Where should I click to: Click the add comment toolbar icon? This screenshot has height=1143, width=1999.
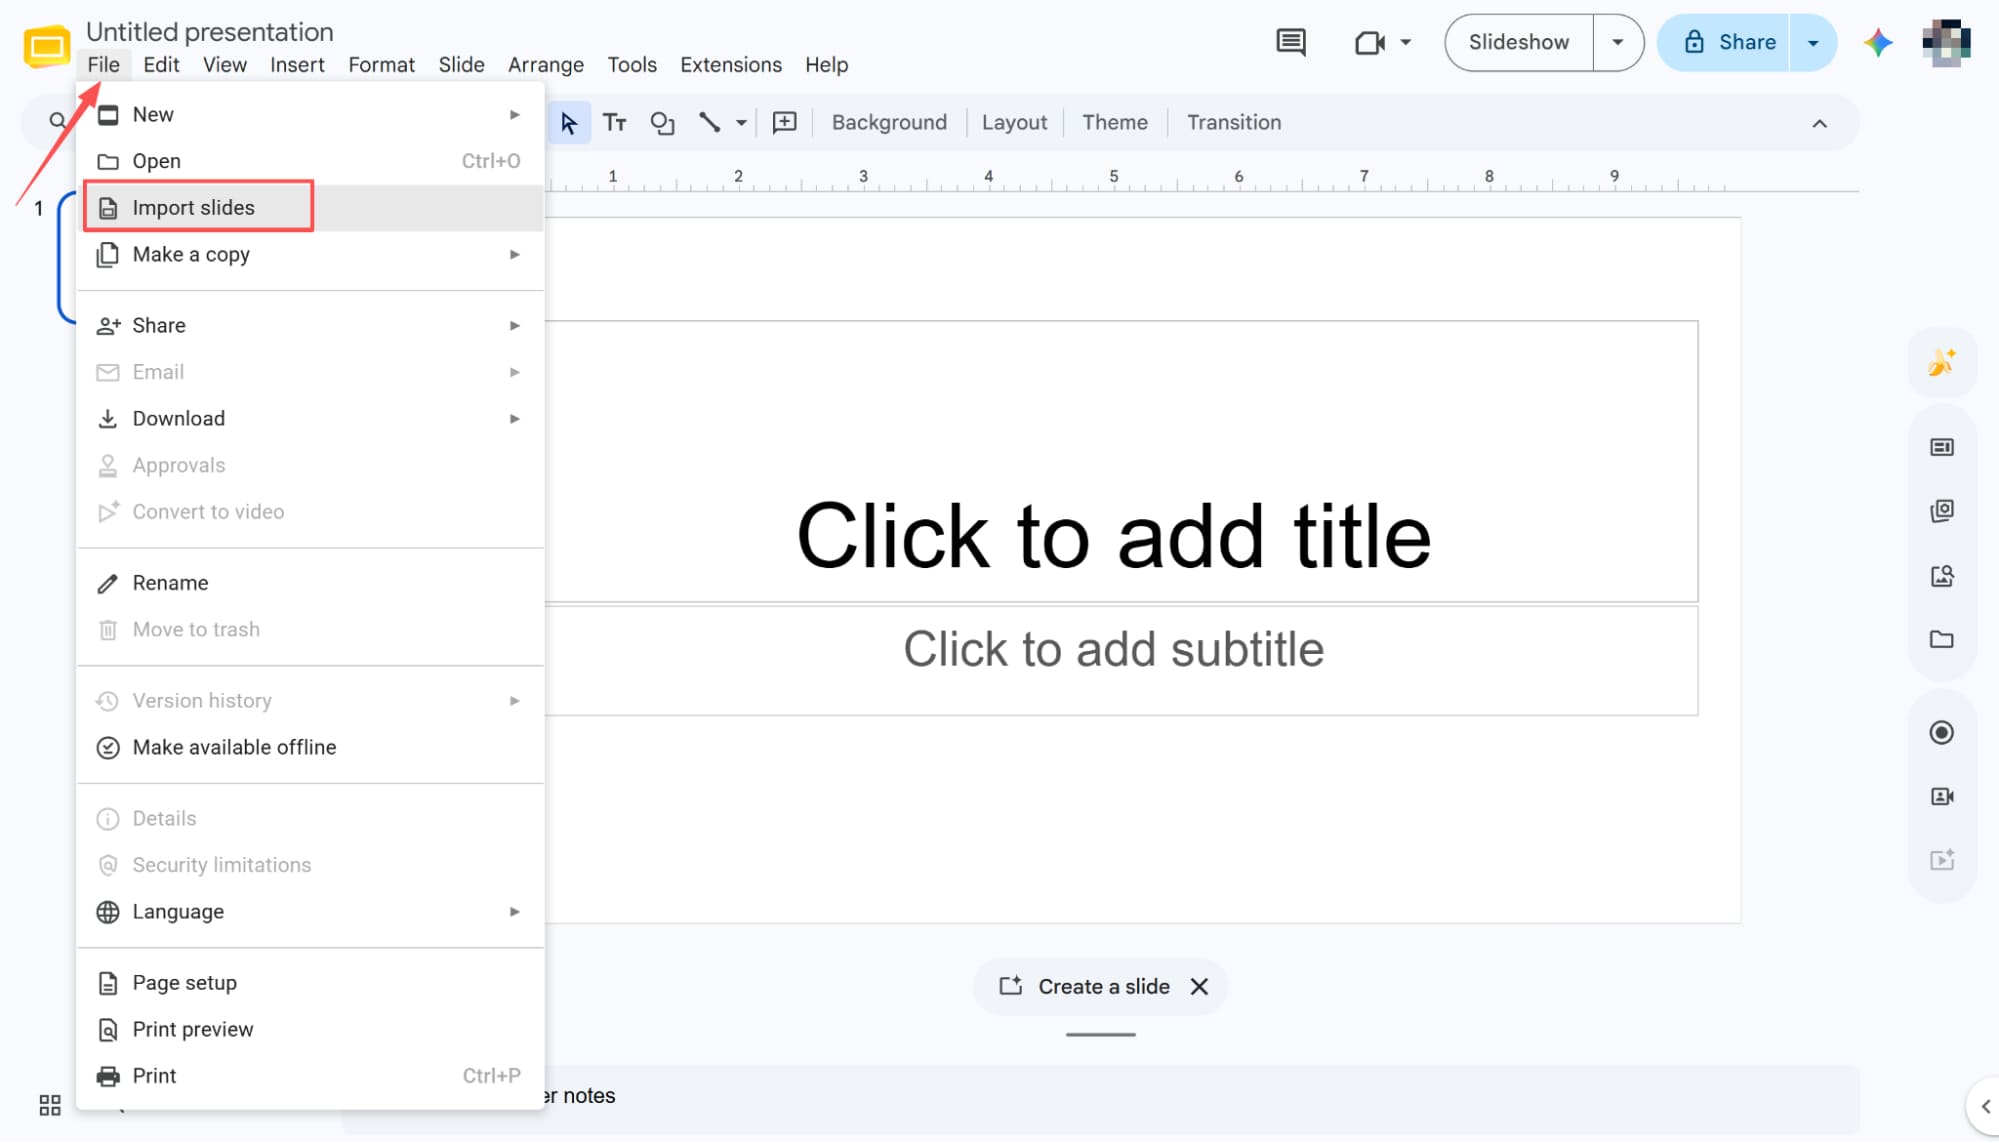click(x=785, y=122)
